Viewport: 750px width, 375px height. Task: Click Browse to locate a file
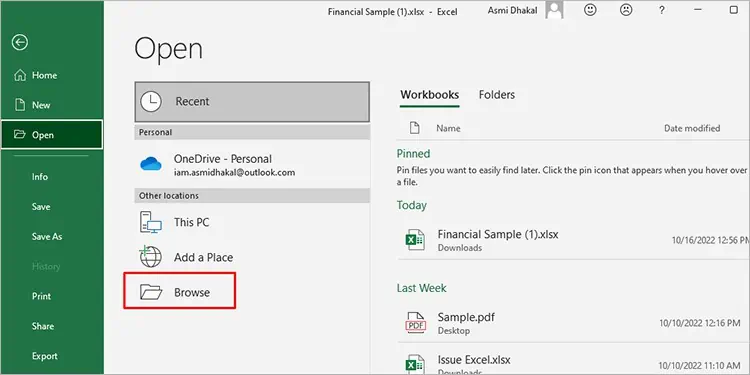click(x=180, y=291)
